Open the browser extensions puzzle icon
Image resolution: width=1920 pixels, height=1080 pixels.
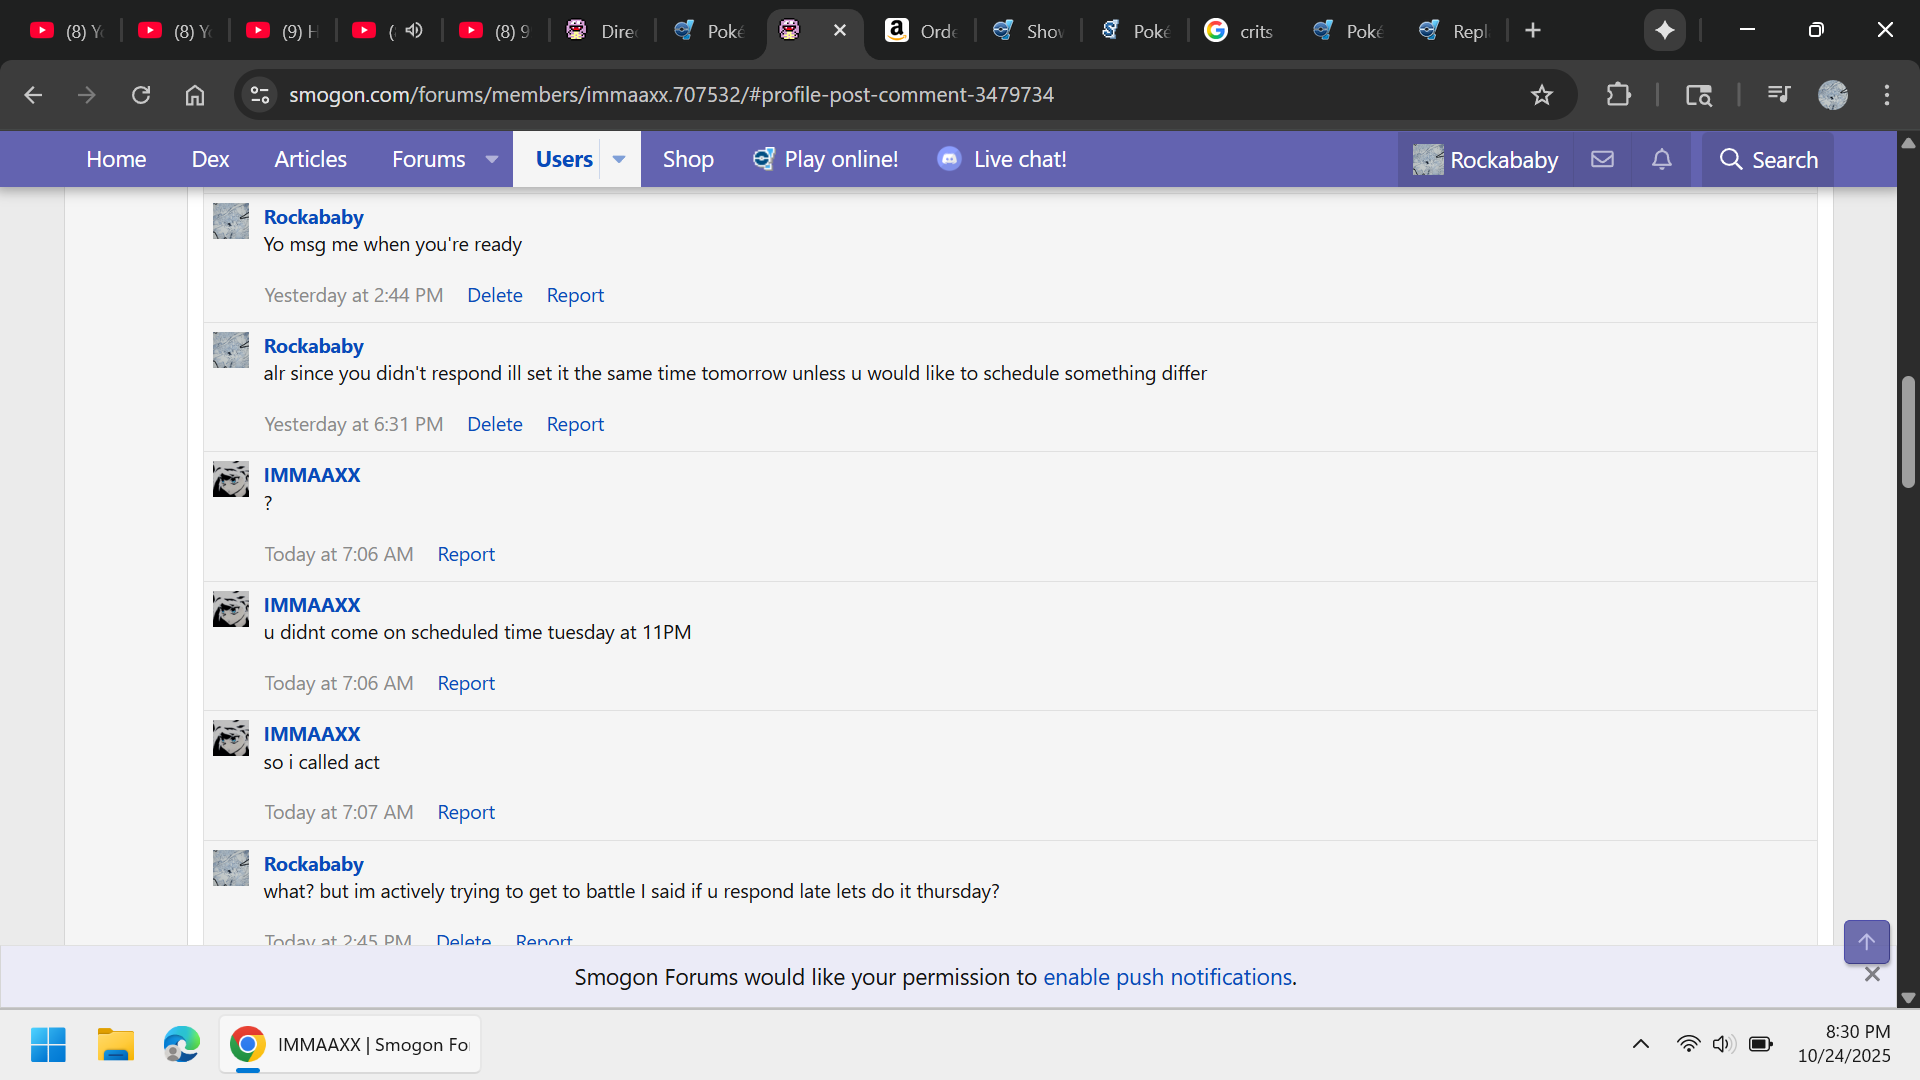click(1618, 95)
